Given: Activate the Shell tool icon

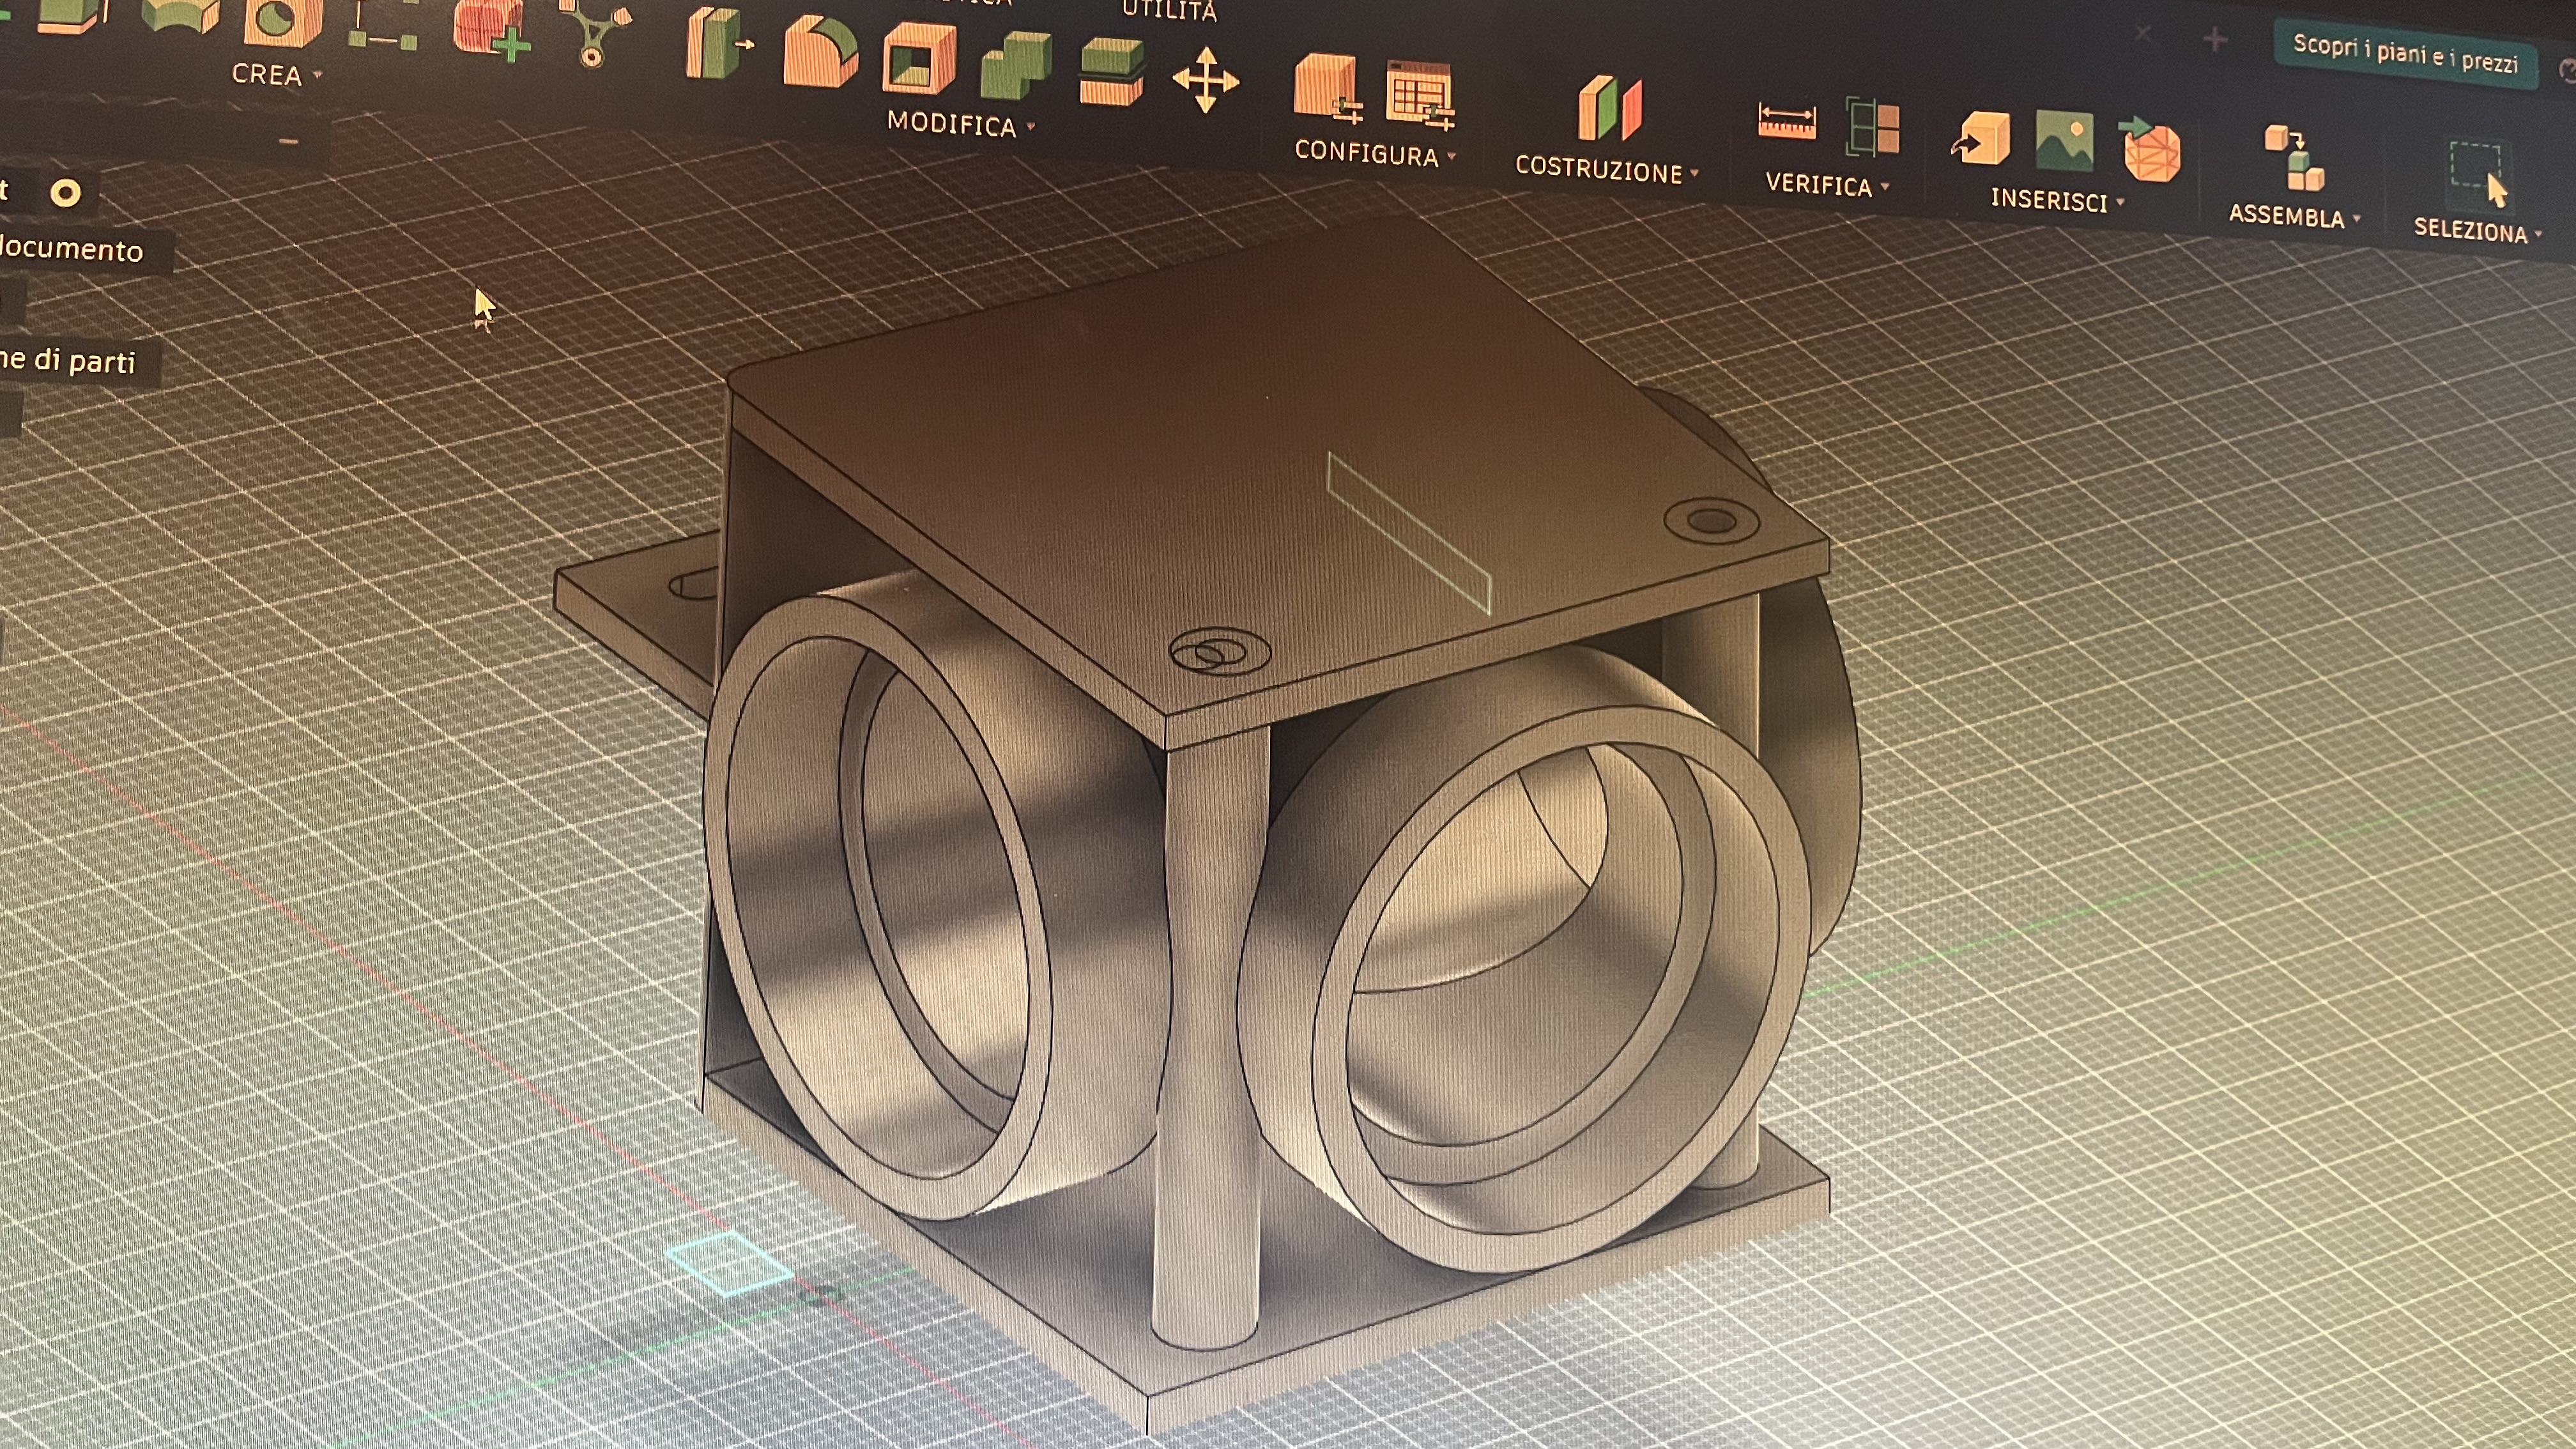Looking at the screenshot, I should click(918, 58).
